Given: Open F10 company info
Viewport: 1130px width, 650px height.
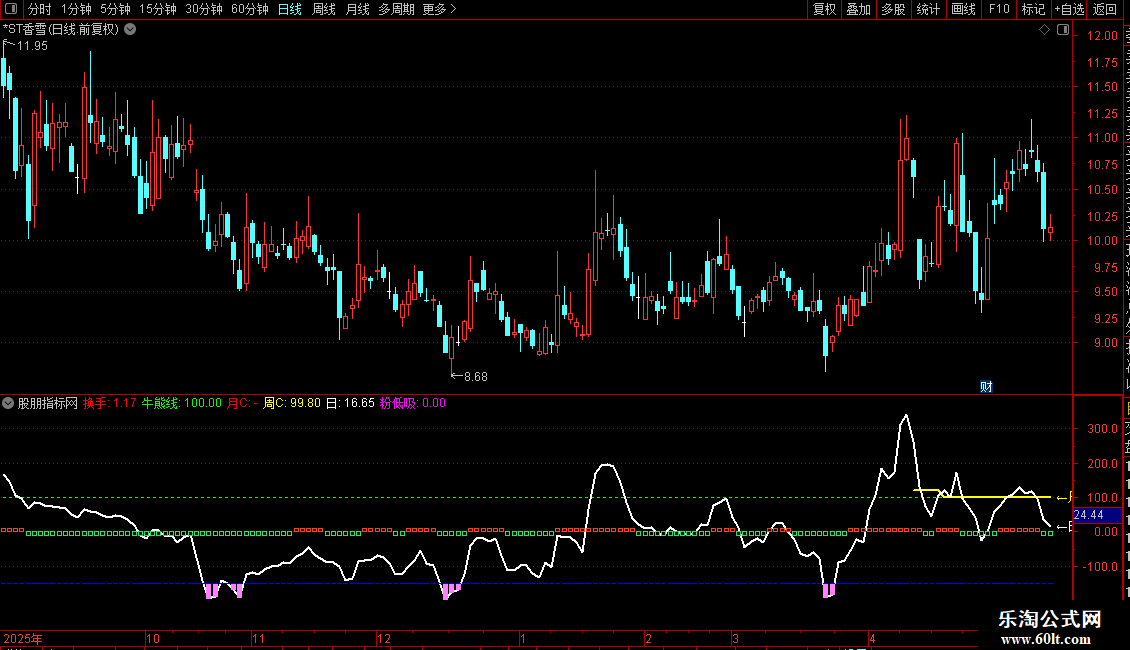Looking at the screenshot, I should (x=999, y=9).
